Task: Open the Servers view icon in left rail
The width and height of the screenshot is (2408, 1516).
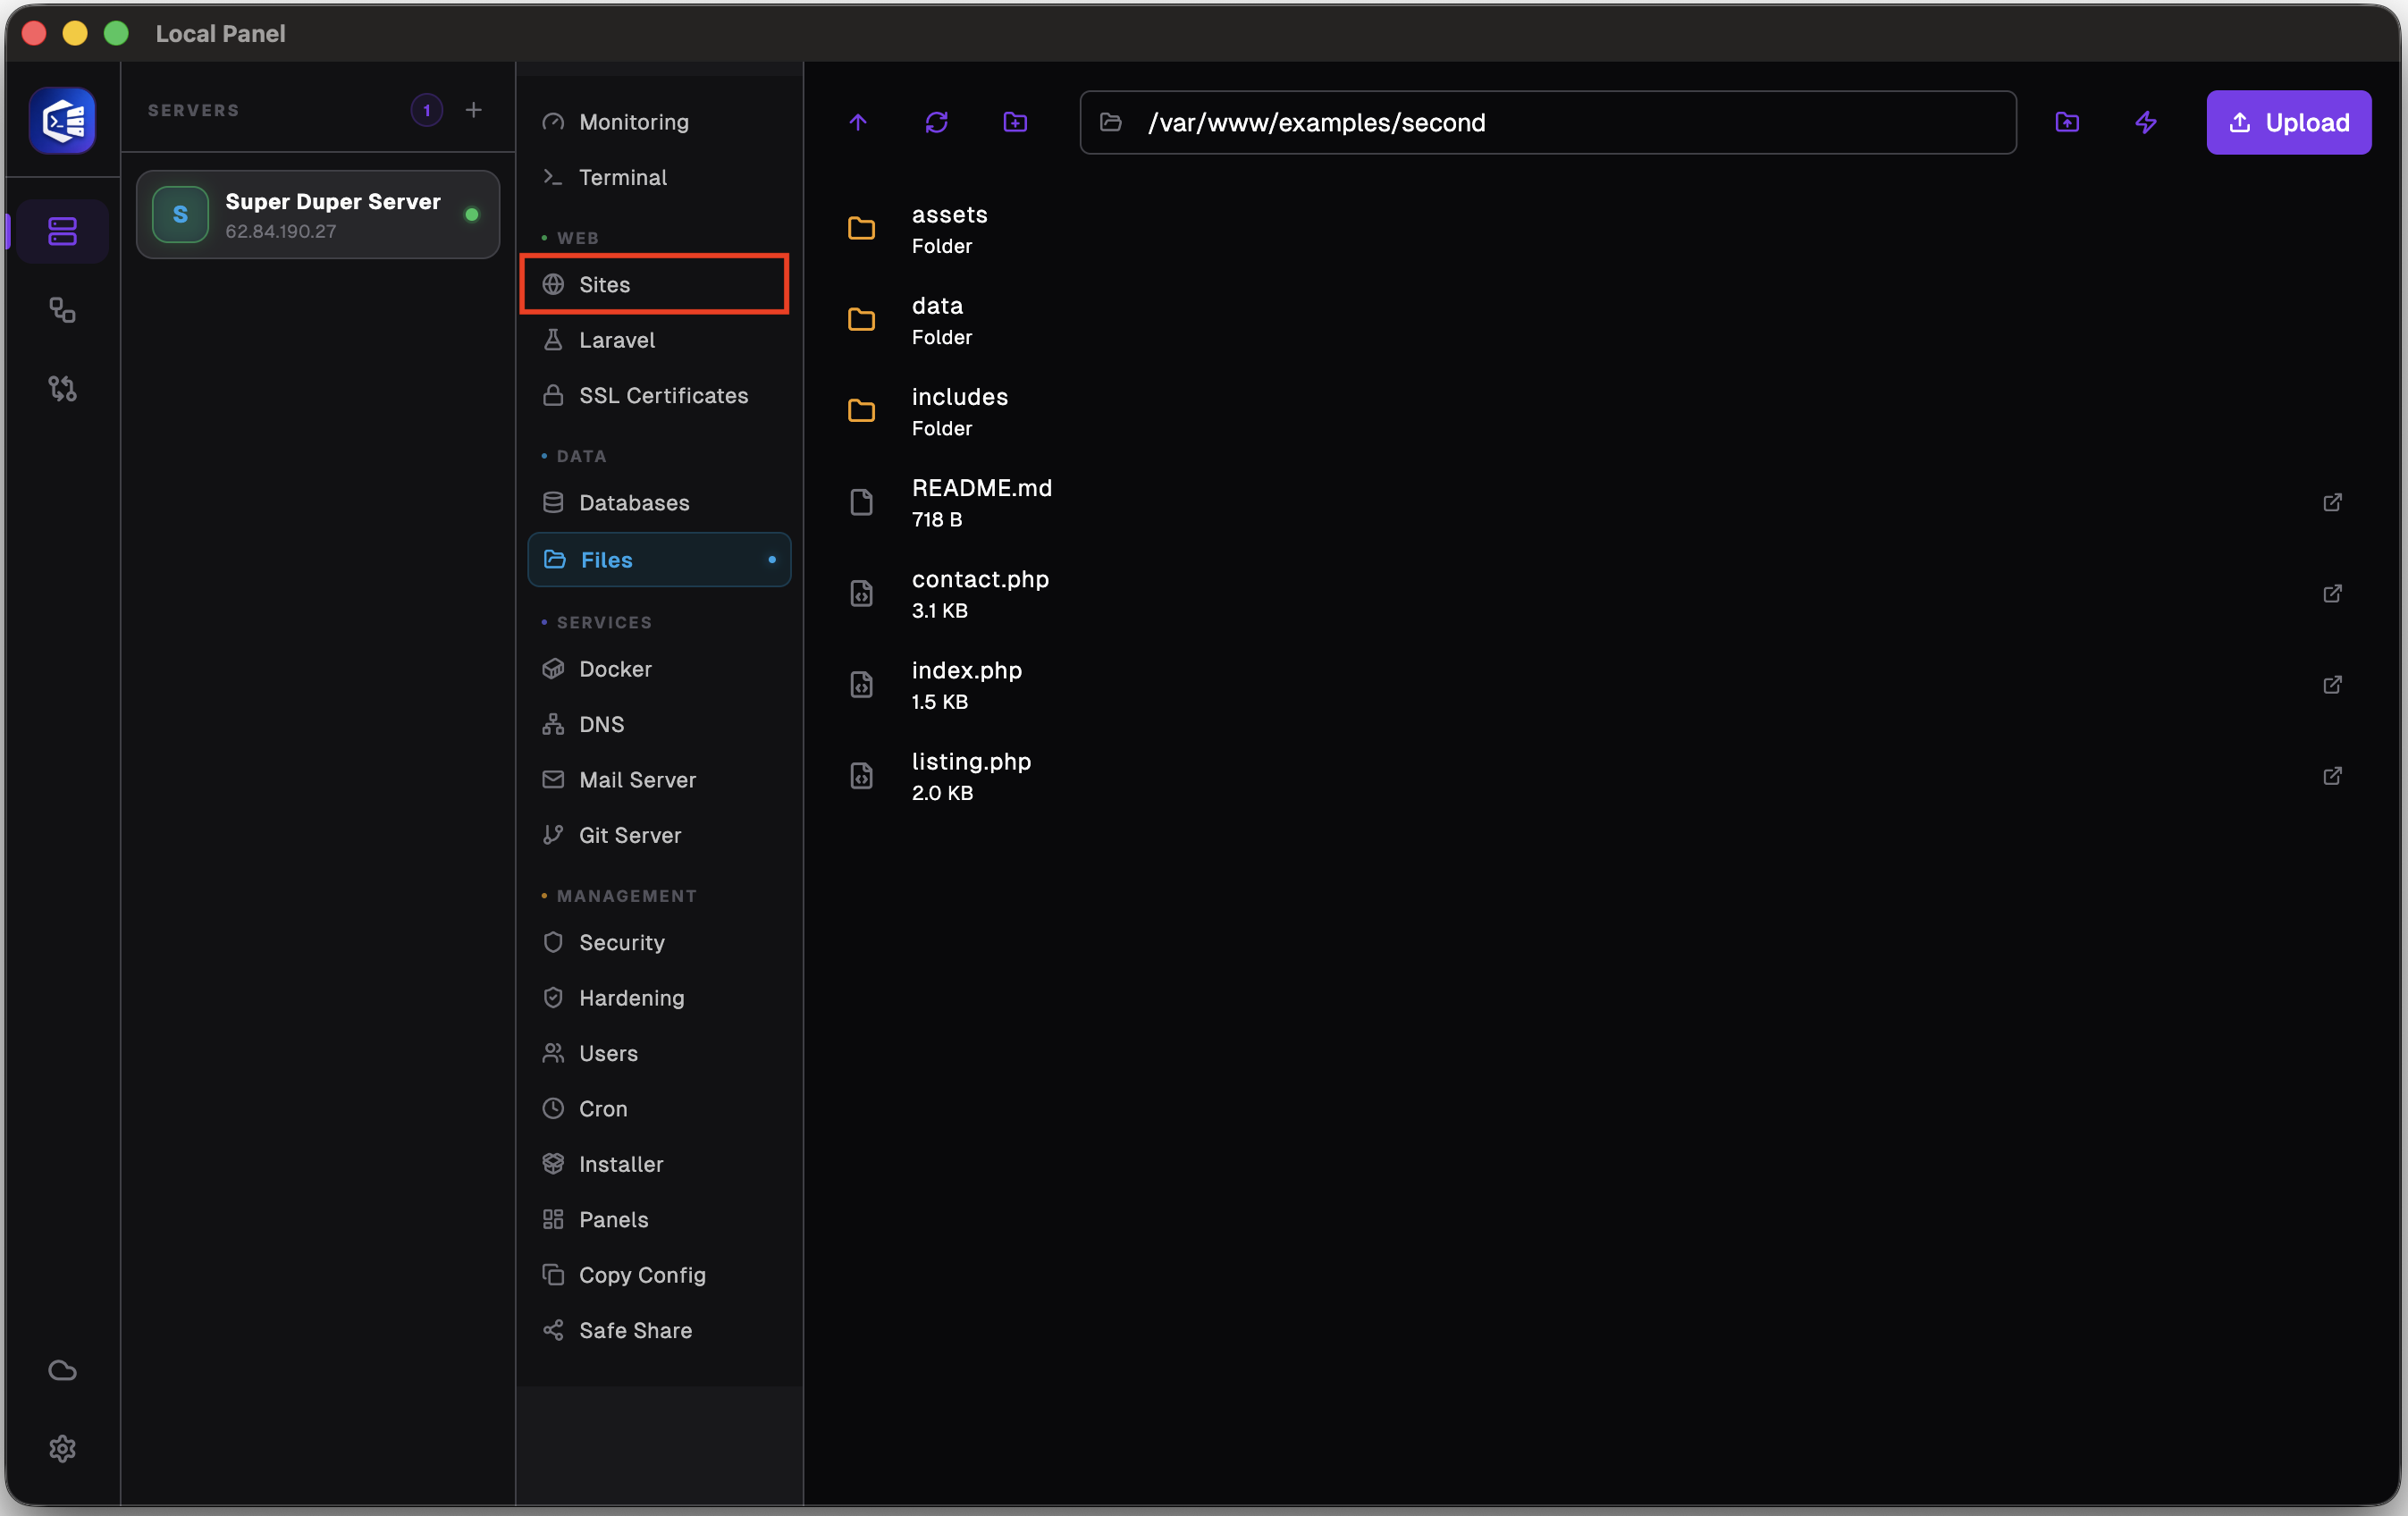Action: [62, 231]
